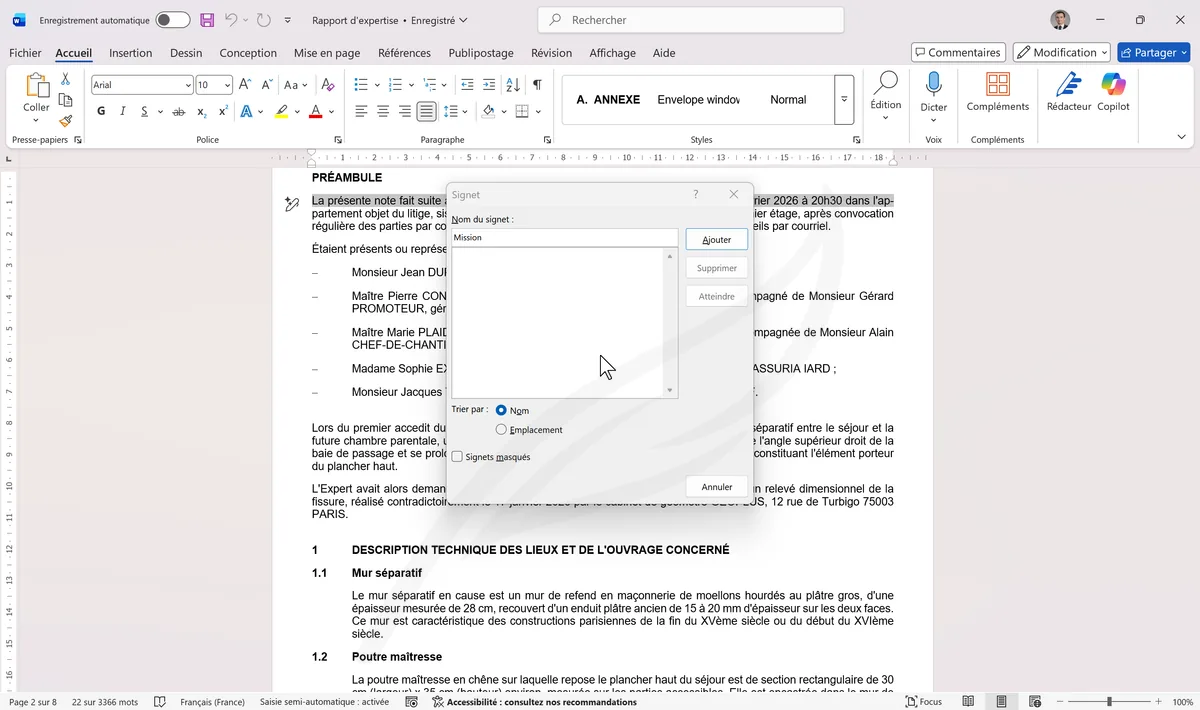Cancel the Signet dialog with Annuler
The height and width of the screenshot is (710, 1200).
pyautogui.click(x=715, y=486)
